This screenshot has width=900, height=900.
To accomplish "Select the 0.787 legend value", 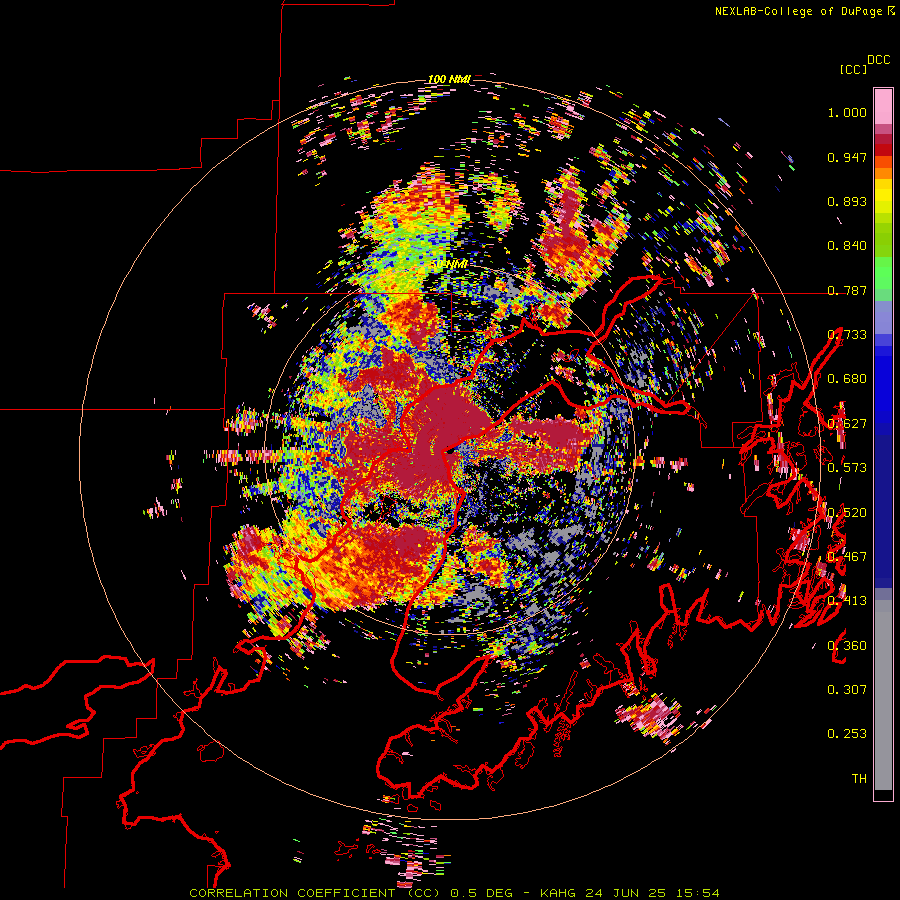I will tap(847, 290).
